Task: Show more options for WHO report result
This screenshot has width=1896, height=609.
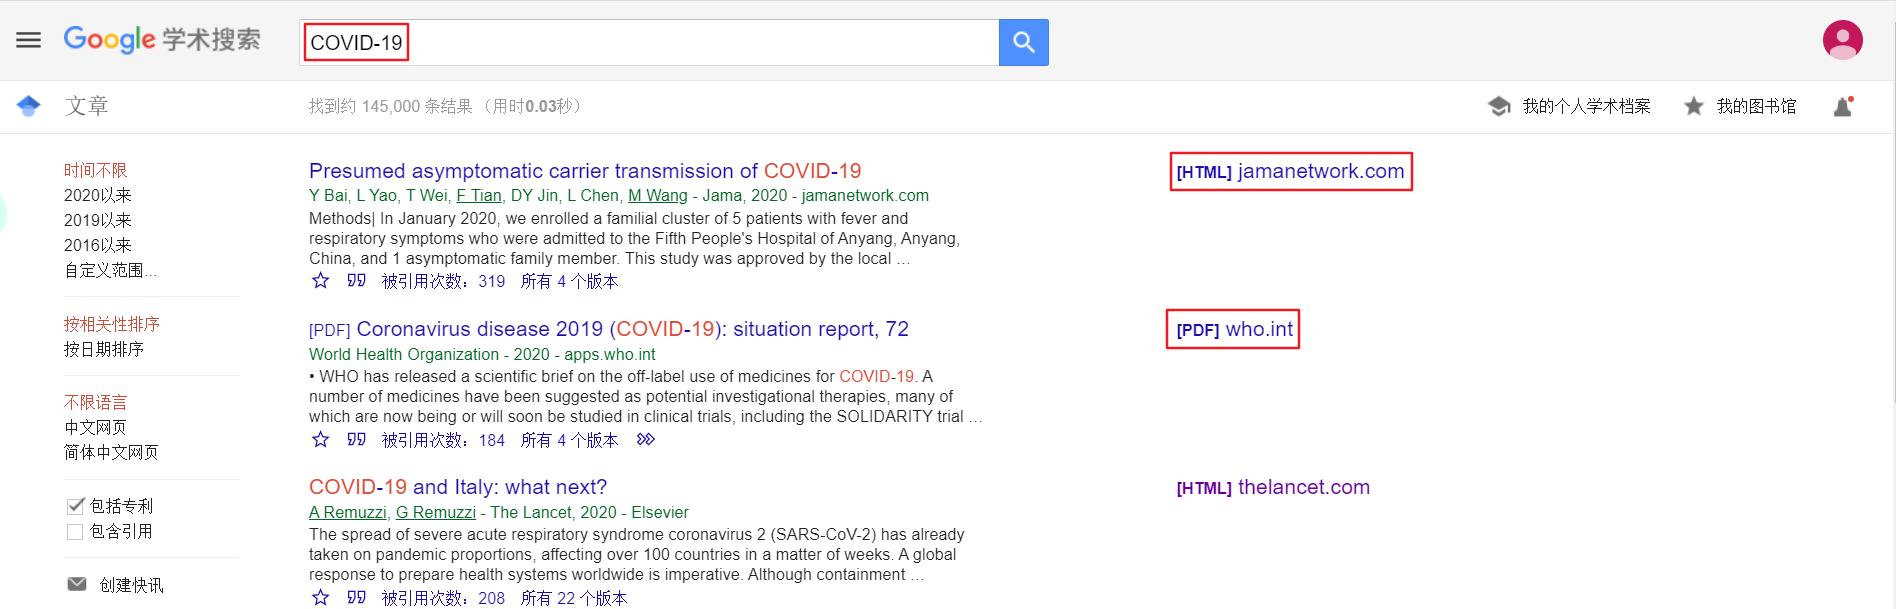Action: click(x=646, y=439)
